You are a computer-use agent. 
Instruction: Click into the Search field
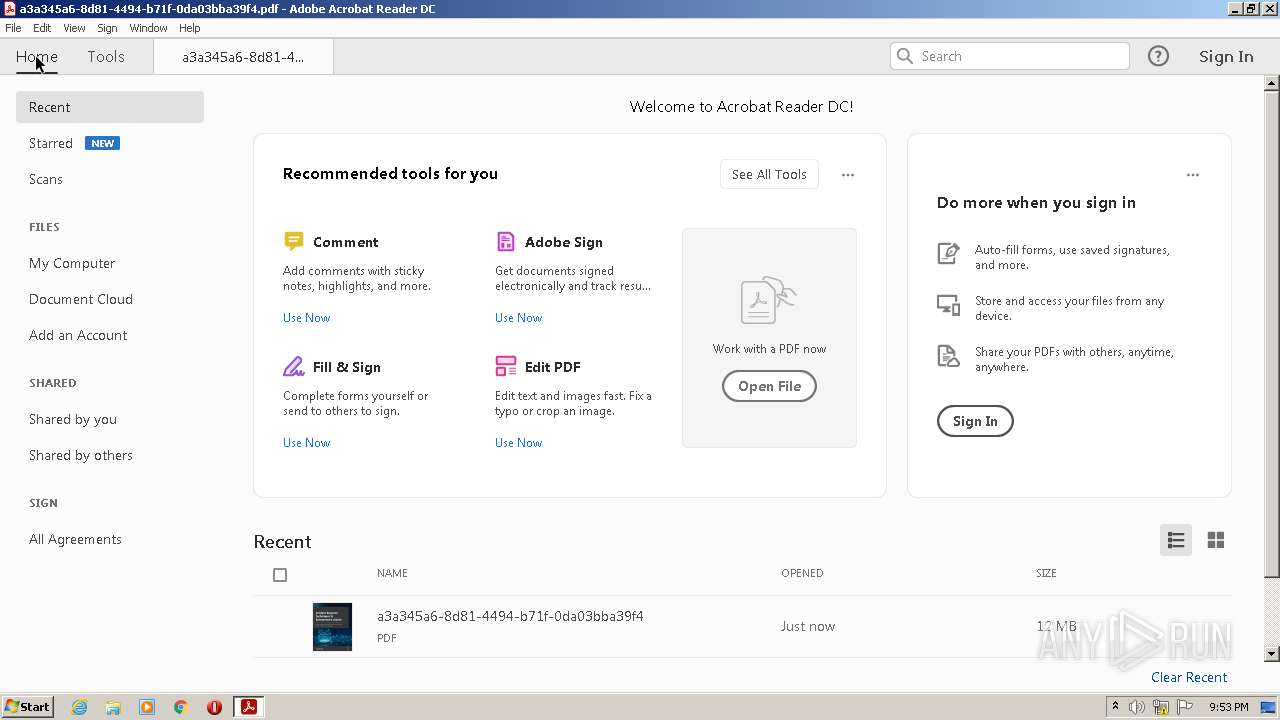[1010, 56]
